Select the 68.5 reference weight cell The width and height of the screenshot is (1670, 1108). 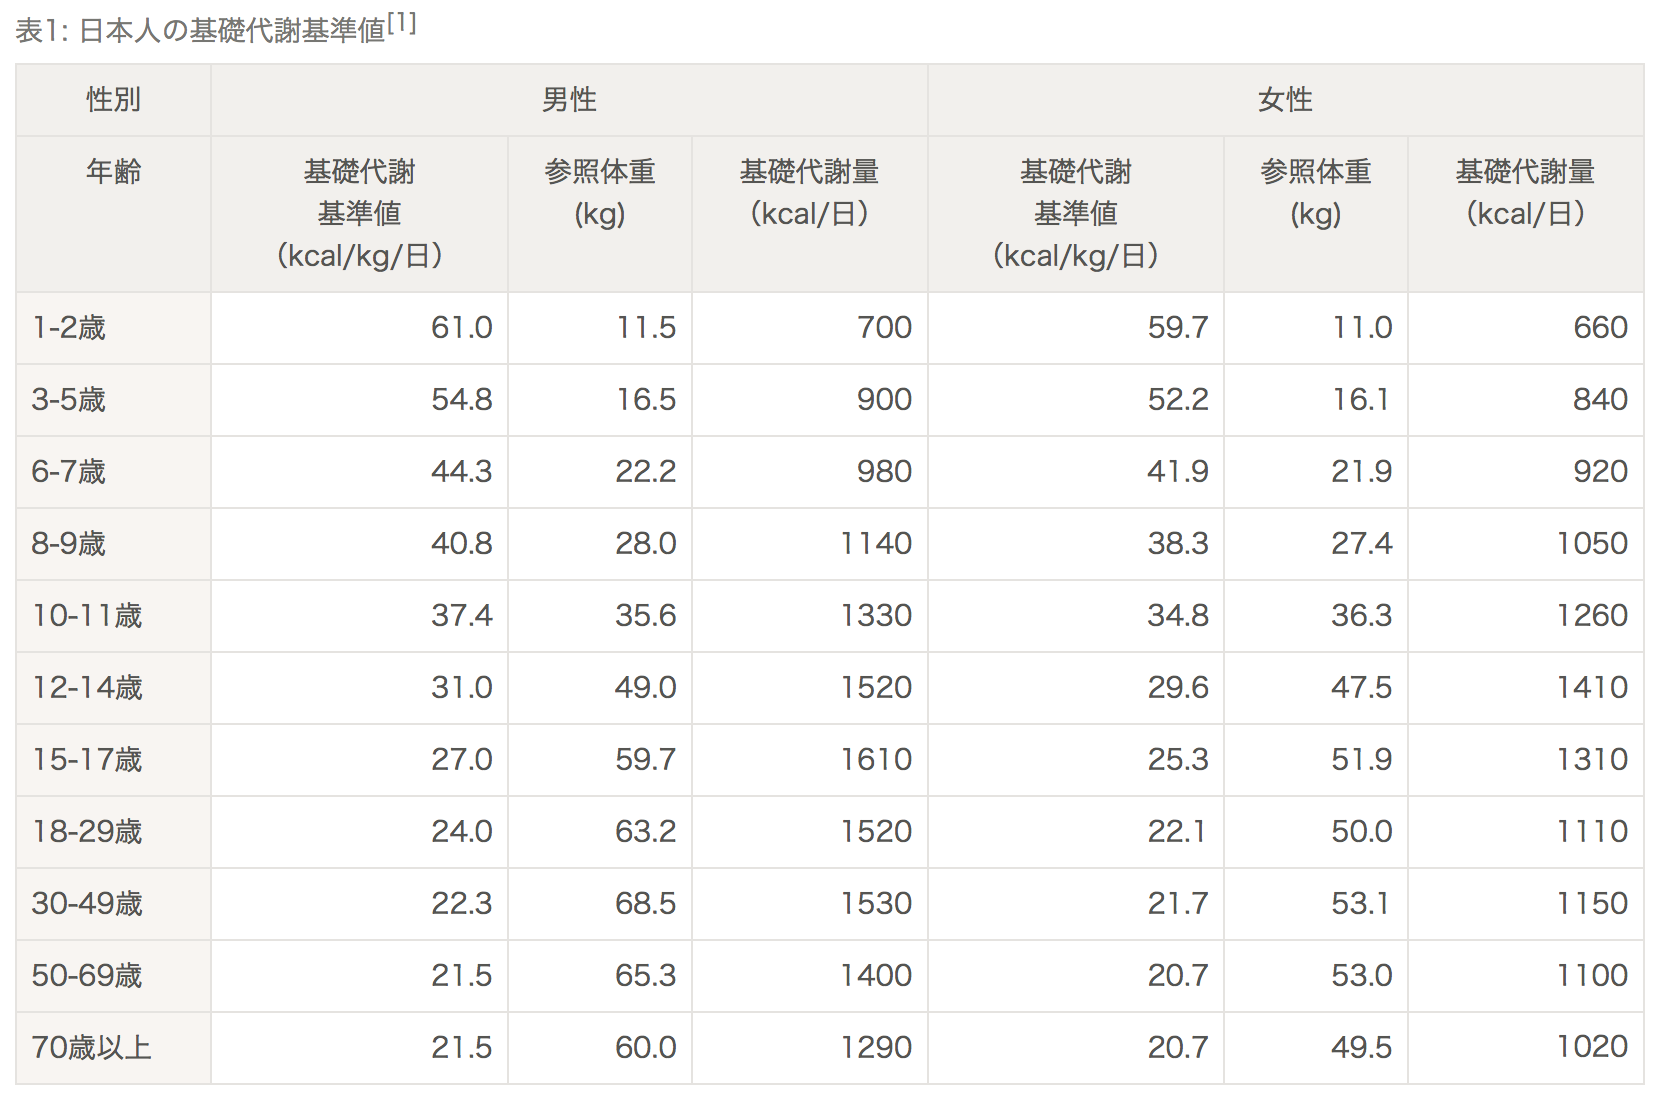pos(646,904)
